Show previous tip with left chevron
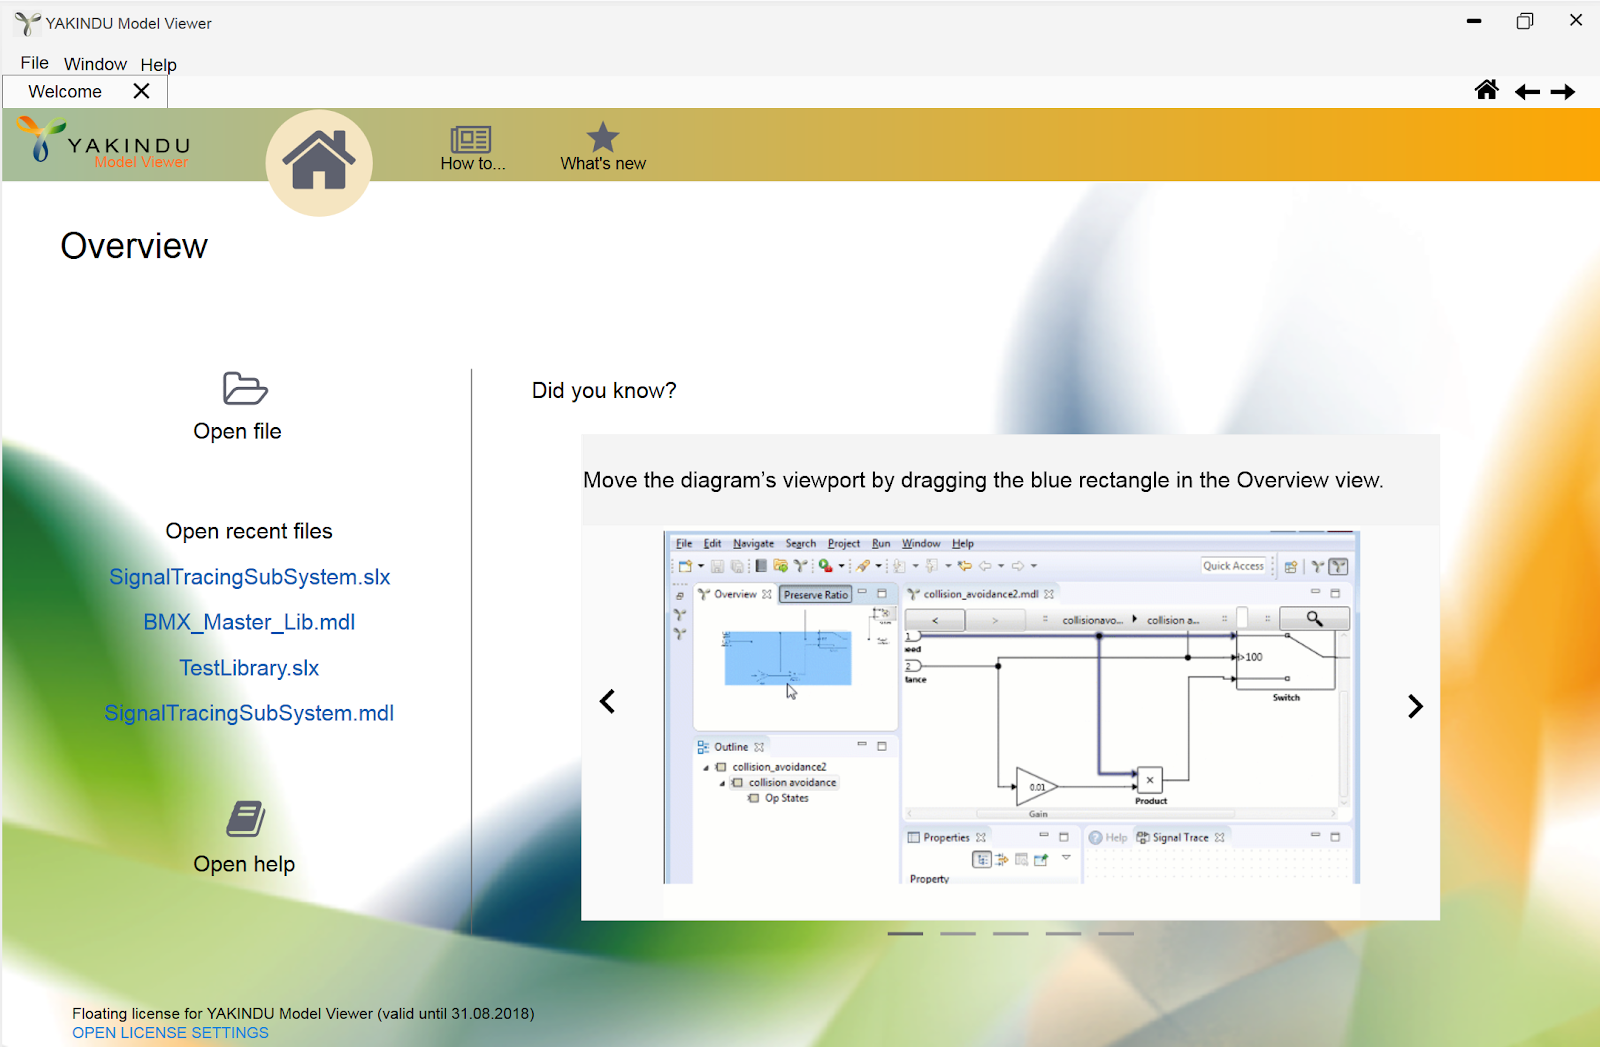Screen dimensions: 1600x1047 point(607,702)
